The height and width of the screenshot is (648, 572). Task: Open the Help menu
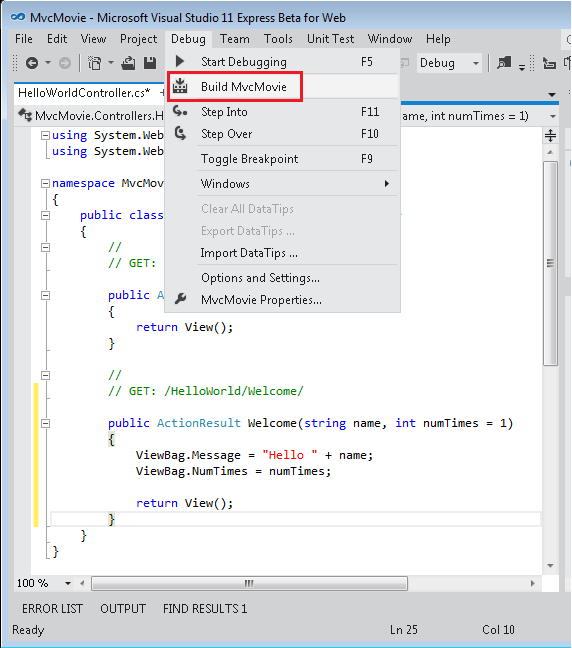[438, 39]
